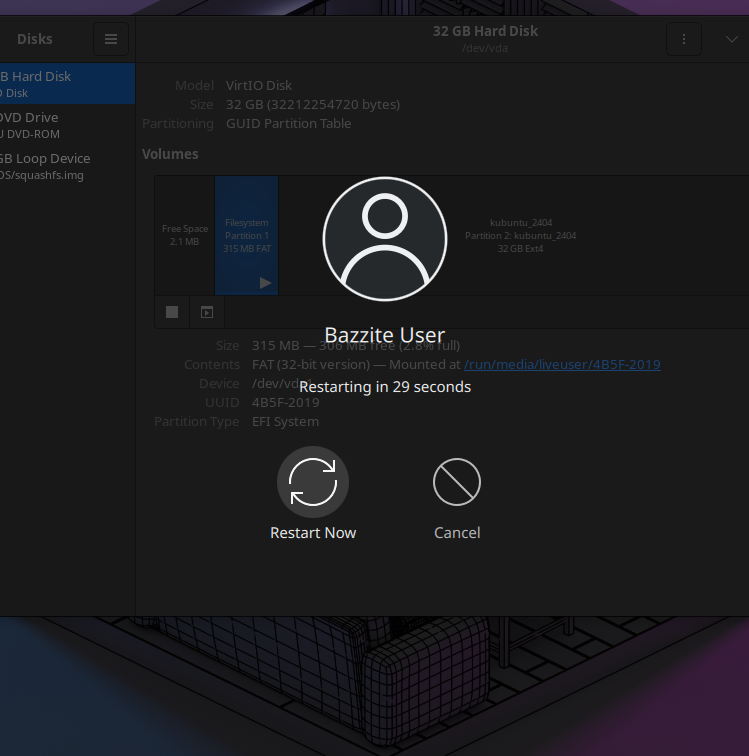Select the Filesystem Partition 1 FAT volume
This screenshot has height=756, width=749.
tap(247, 235)
